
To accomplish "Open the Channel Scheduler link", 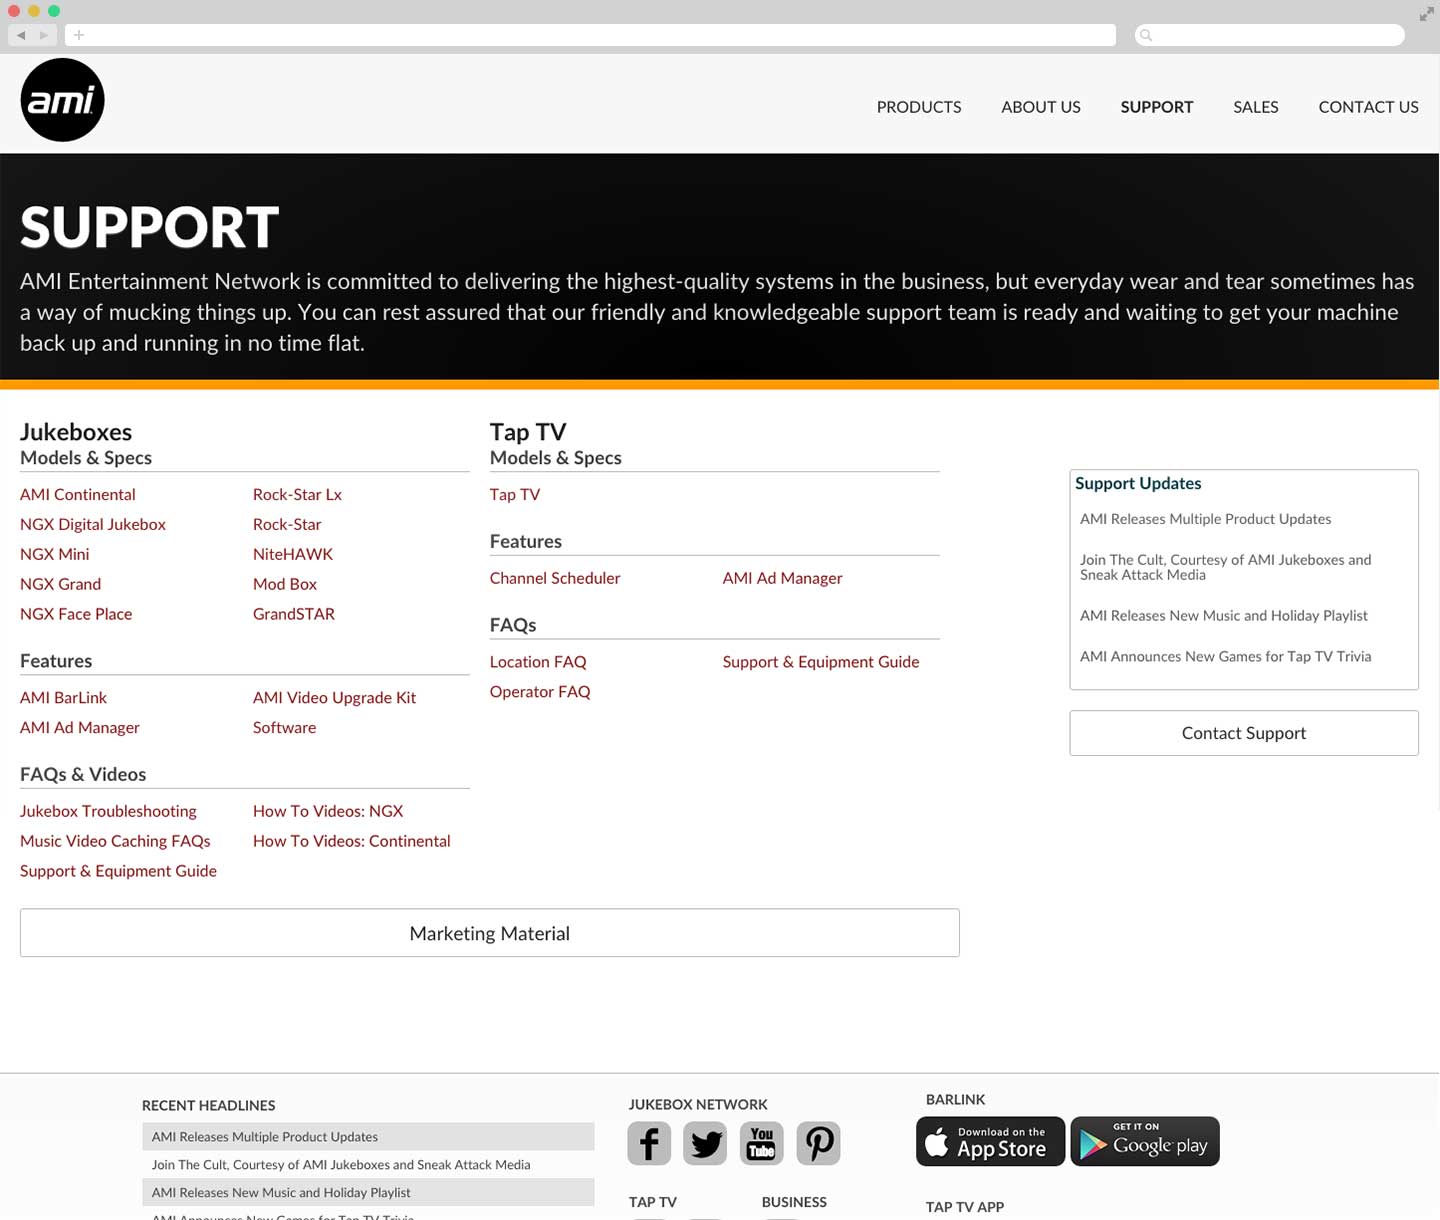I will tap(555, 578).
